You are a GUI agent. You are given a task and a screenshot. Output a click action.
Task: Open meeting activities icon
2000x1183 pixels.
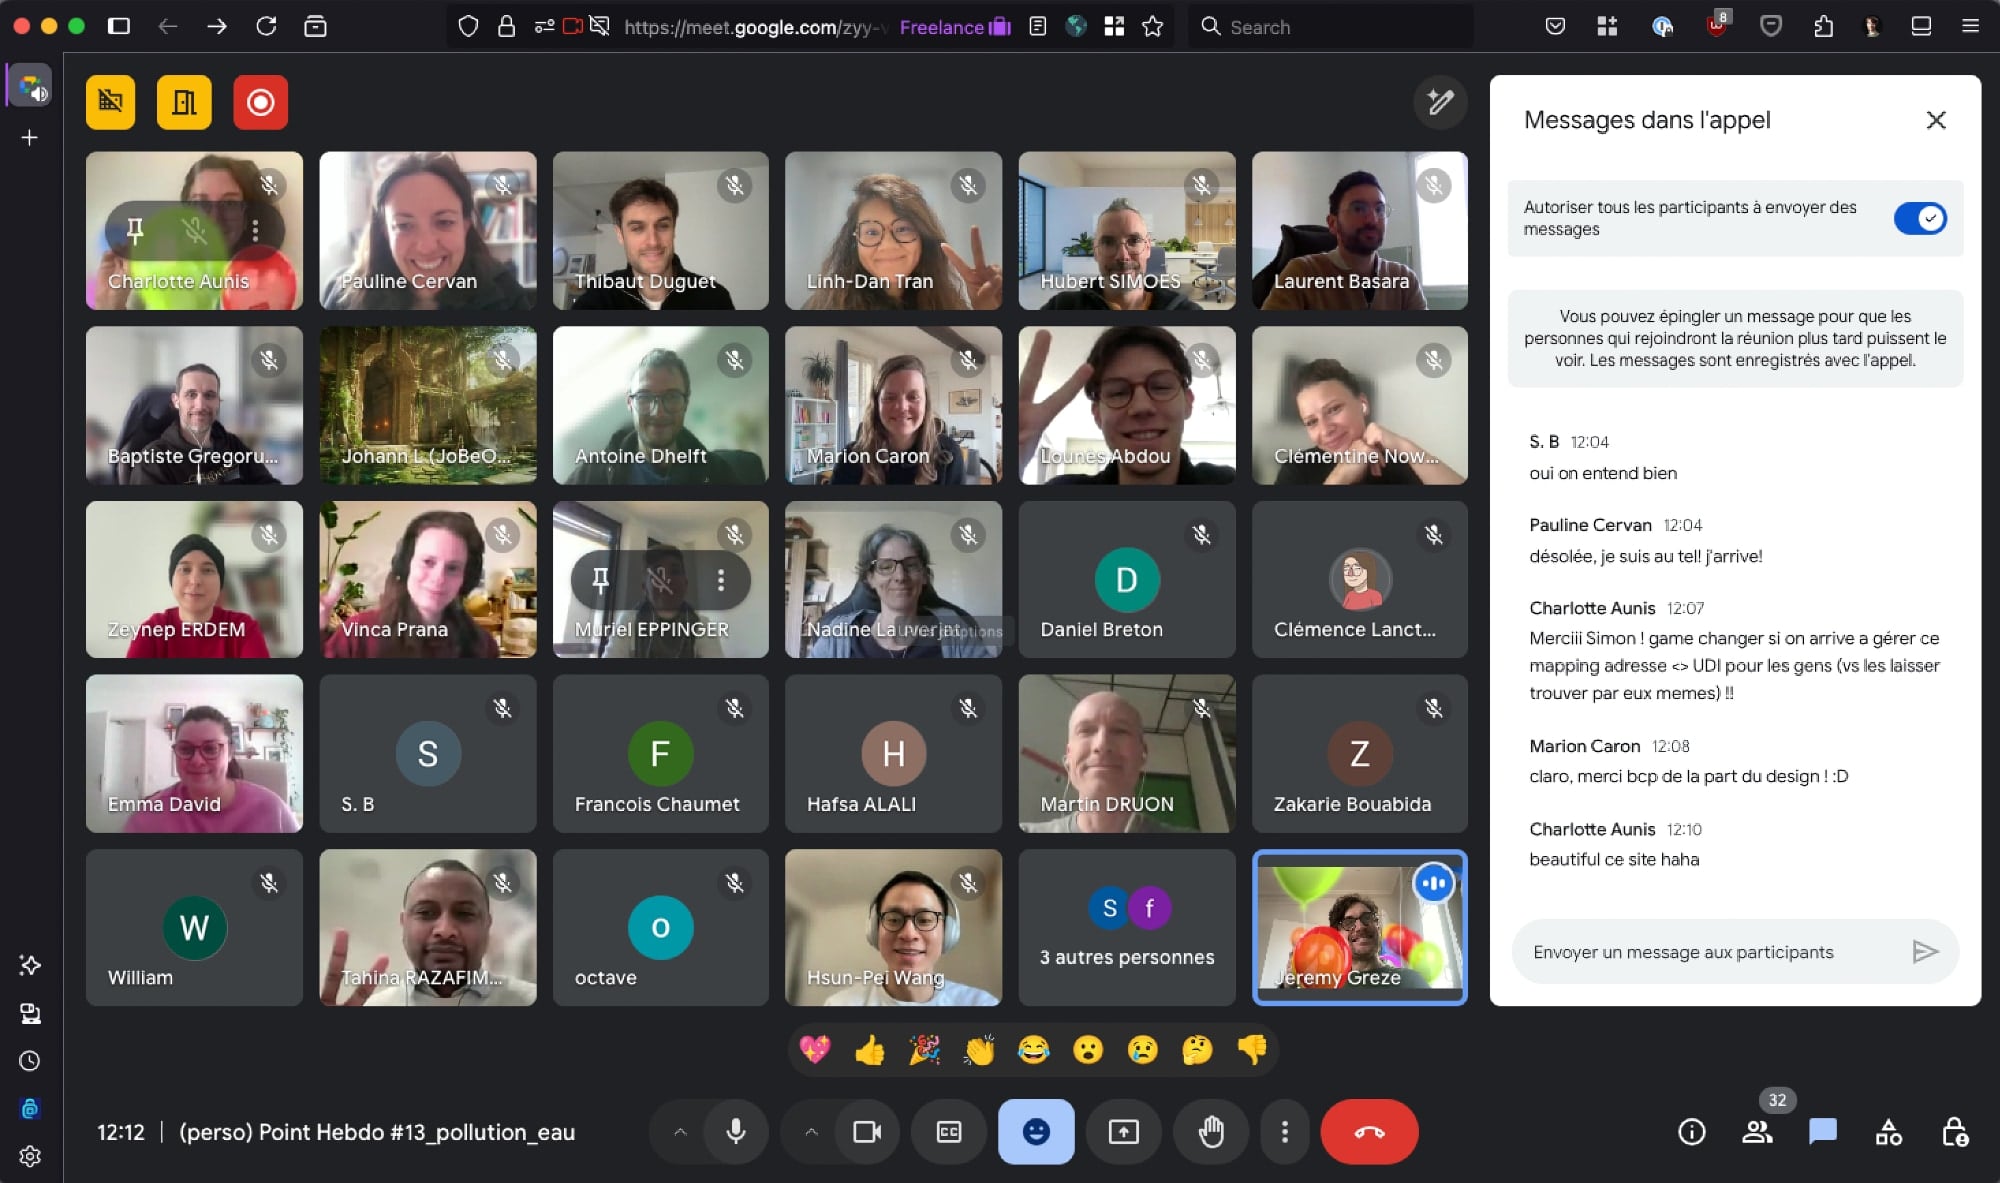click(1888, 1132)
